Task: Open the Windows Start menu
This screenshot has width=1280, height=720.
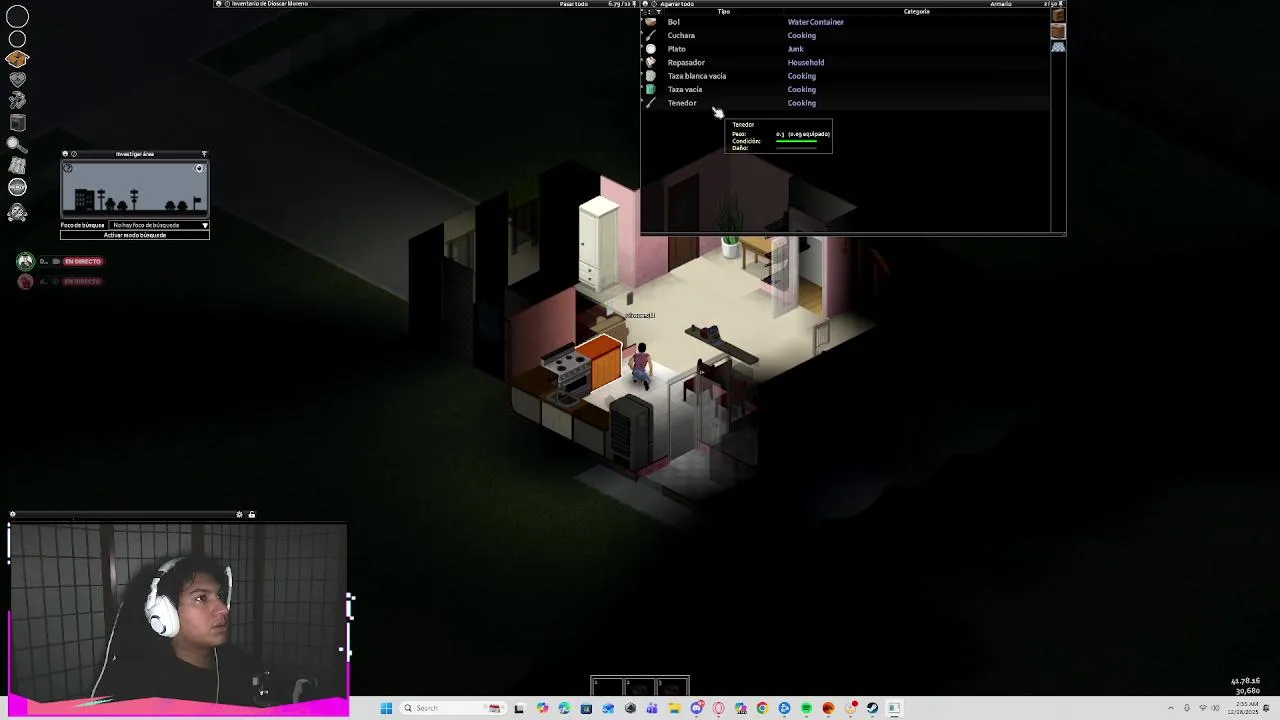Action: [386, 708]
